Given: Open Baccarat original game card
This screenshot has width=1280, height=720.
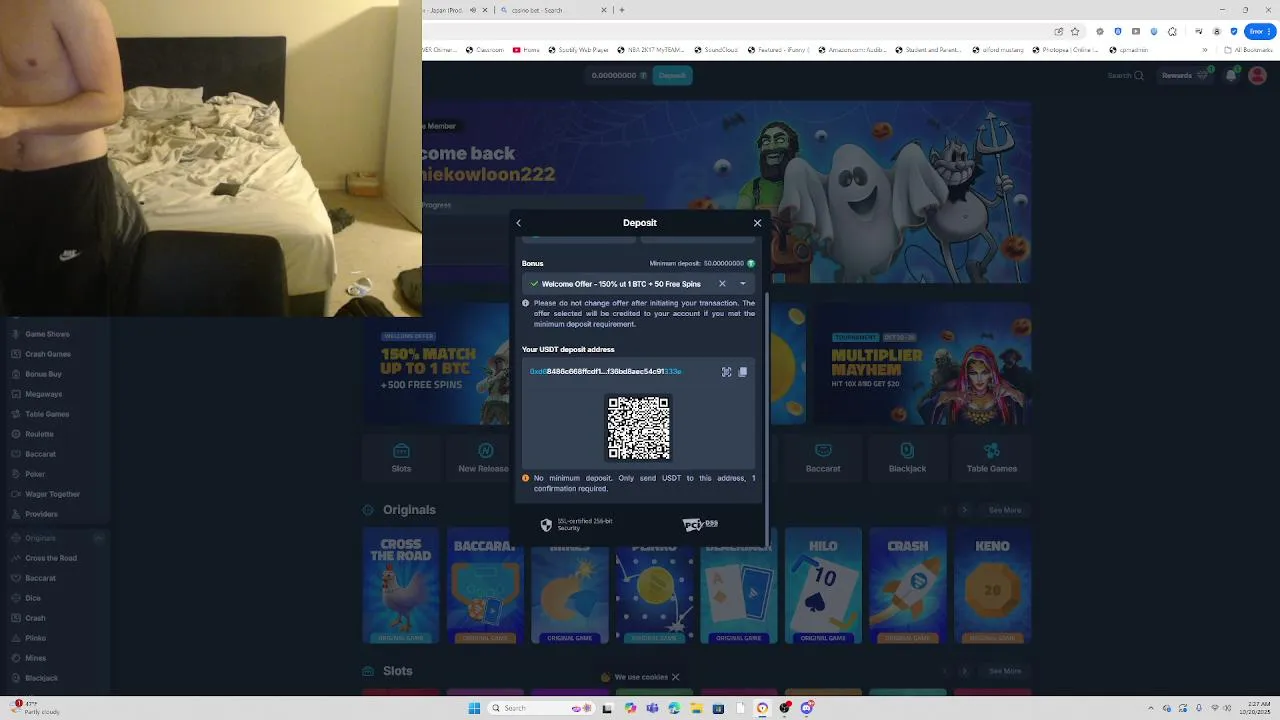Looking at the screenshot, I should tap(485, 586).
